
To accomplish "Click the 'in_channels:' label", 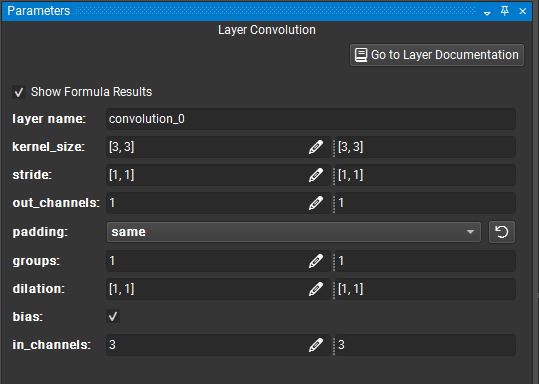I will pos(52,345).
